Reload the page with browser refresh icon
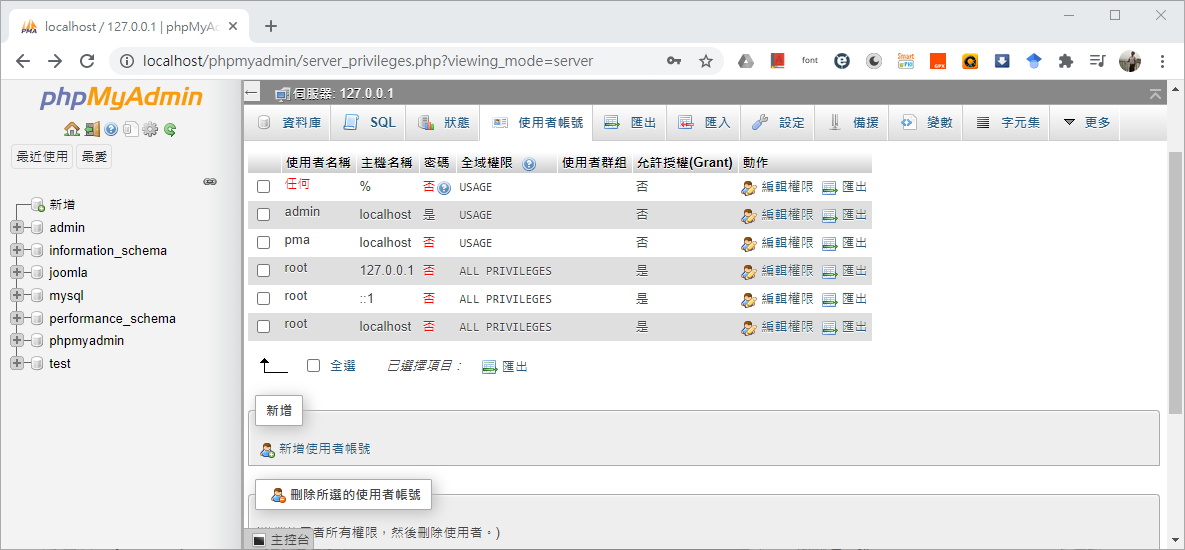Image resolution: width=1185 pixels, height=550 pixels. [87, 61]
